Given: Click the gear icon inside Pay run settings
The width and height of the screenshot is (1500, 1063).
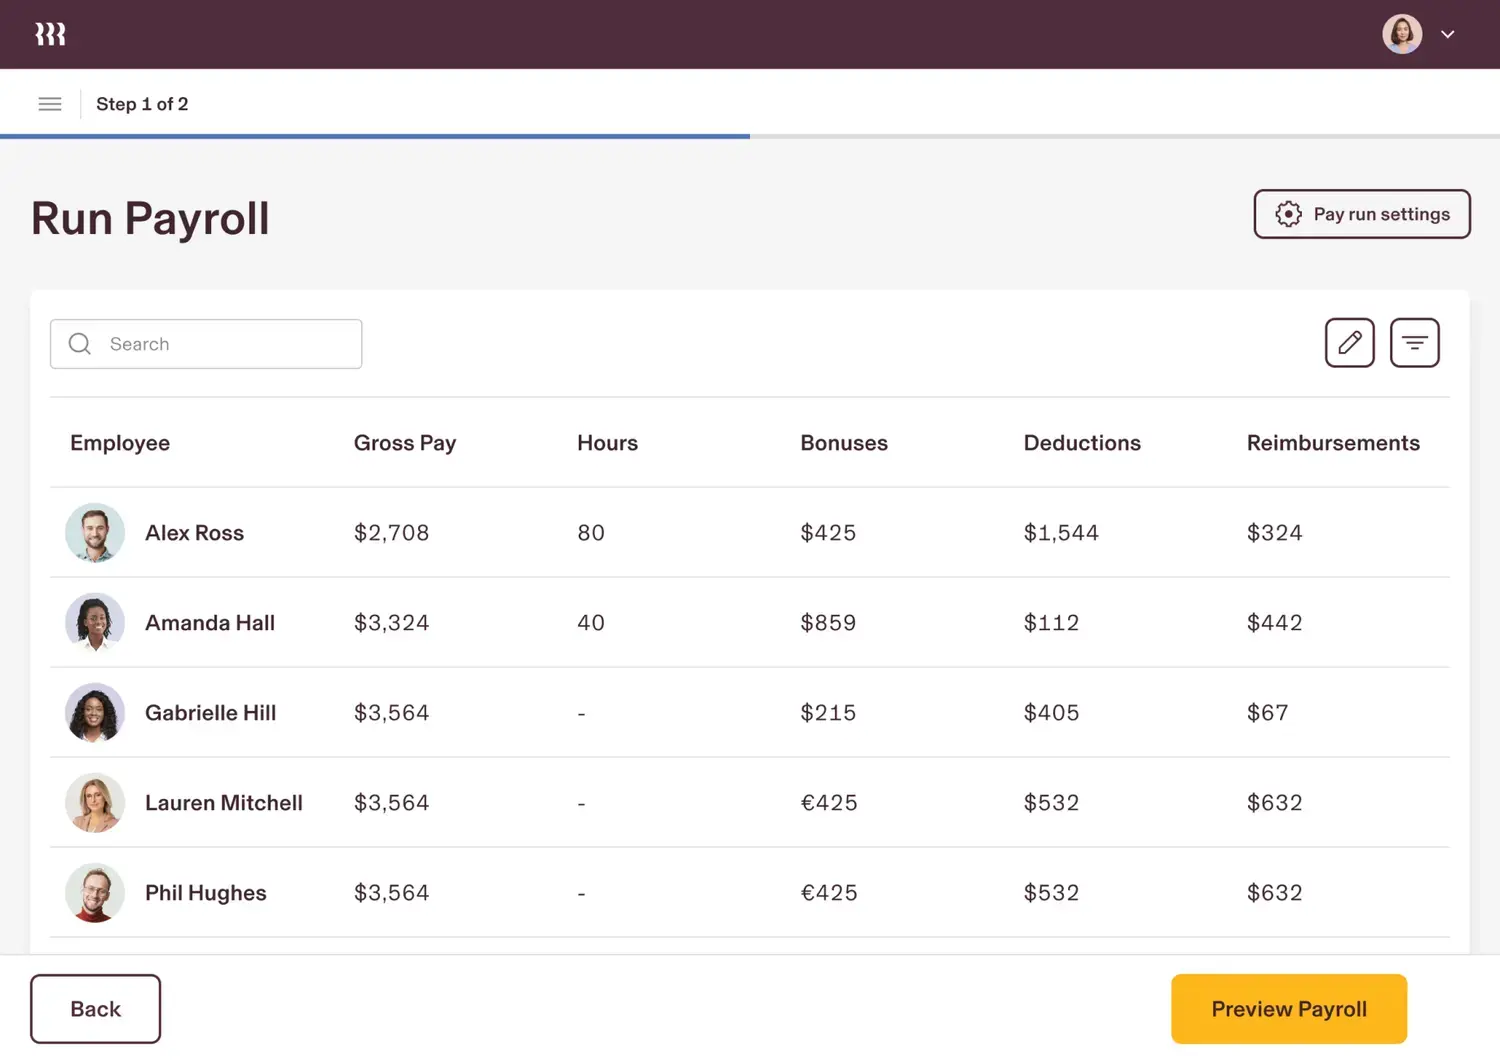Looking at the screenshot, I should (1289, 213).
